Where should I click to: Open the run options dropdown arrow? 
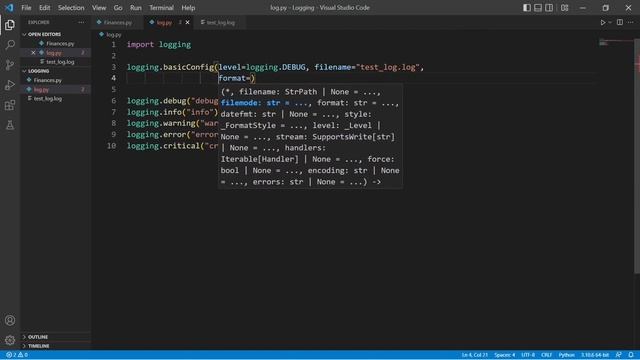610,22
